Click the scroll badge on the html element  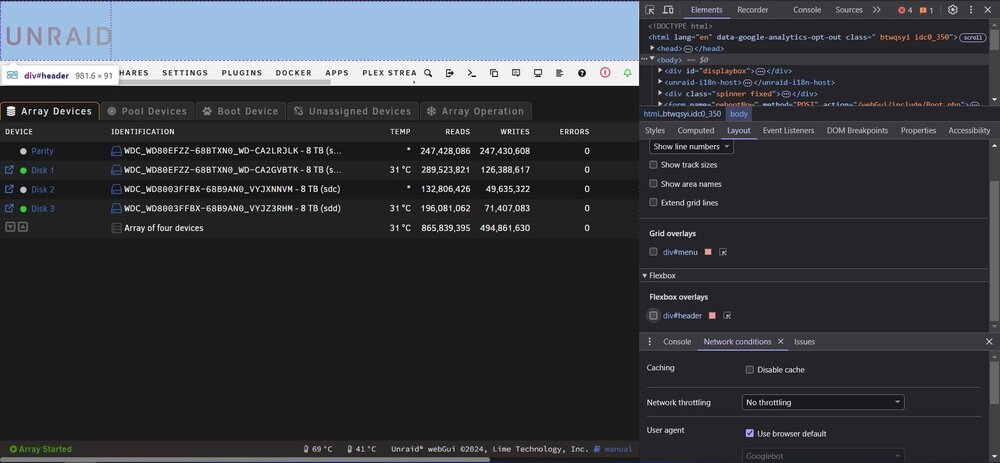pyautogui.click(x=973, y=38)
